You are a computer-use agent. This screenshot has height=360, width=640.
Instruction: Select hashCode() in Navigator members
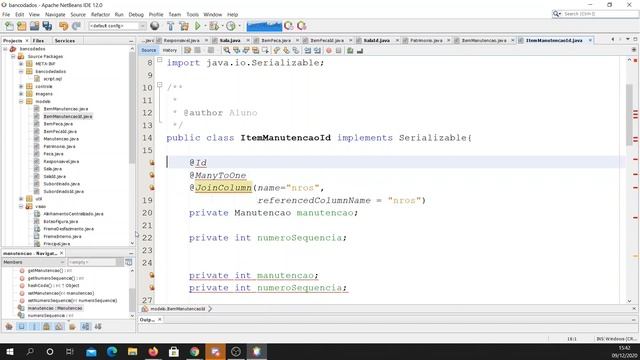pos(53,286)
